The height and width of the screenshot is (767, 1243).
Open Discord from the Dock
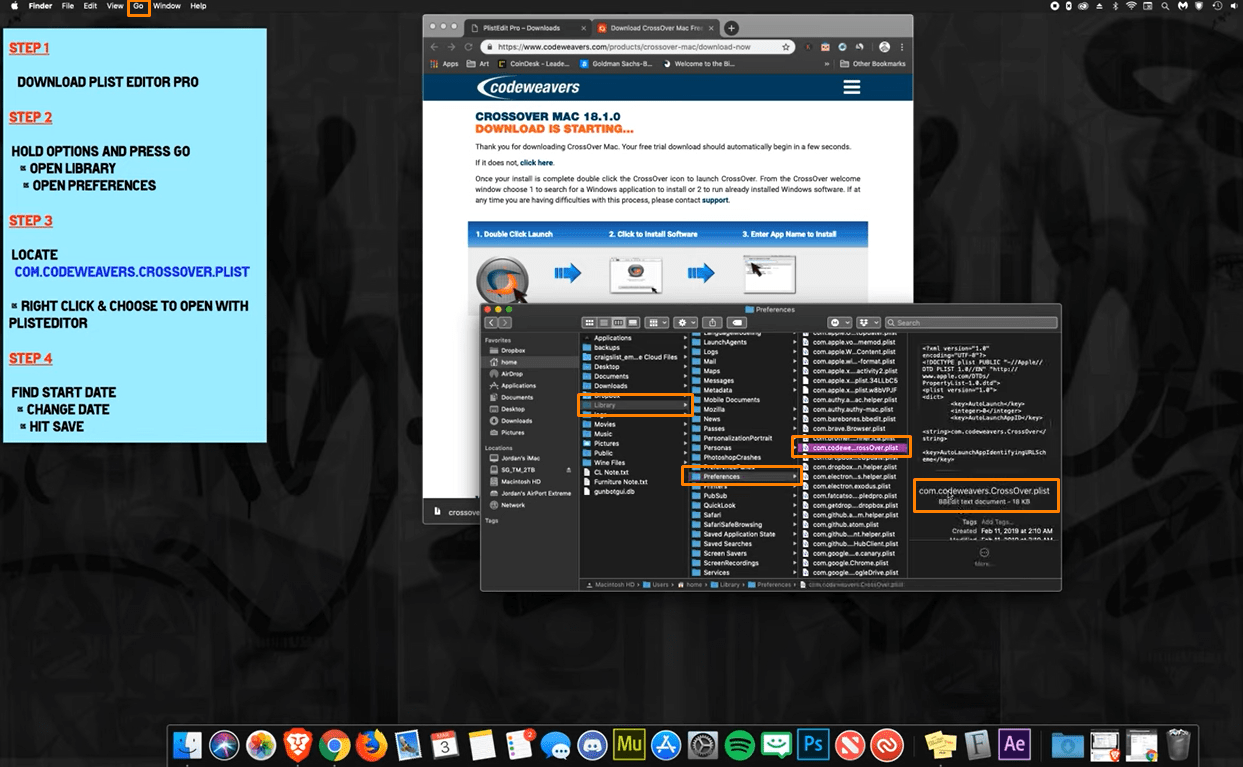click(x=593, y=744)
